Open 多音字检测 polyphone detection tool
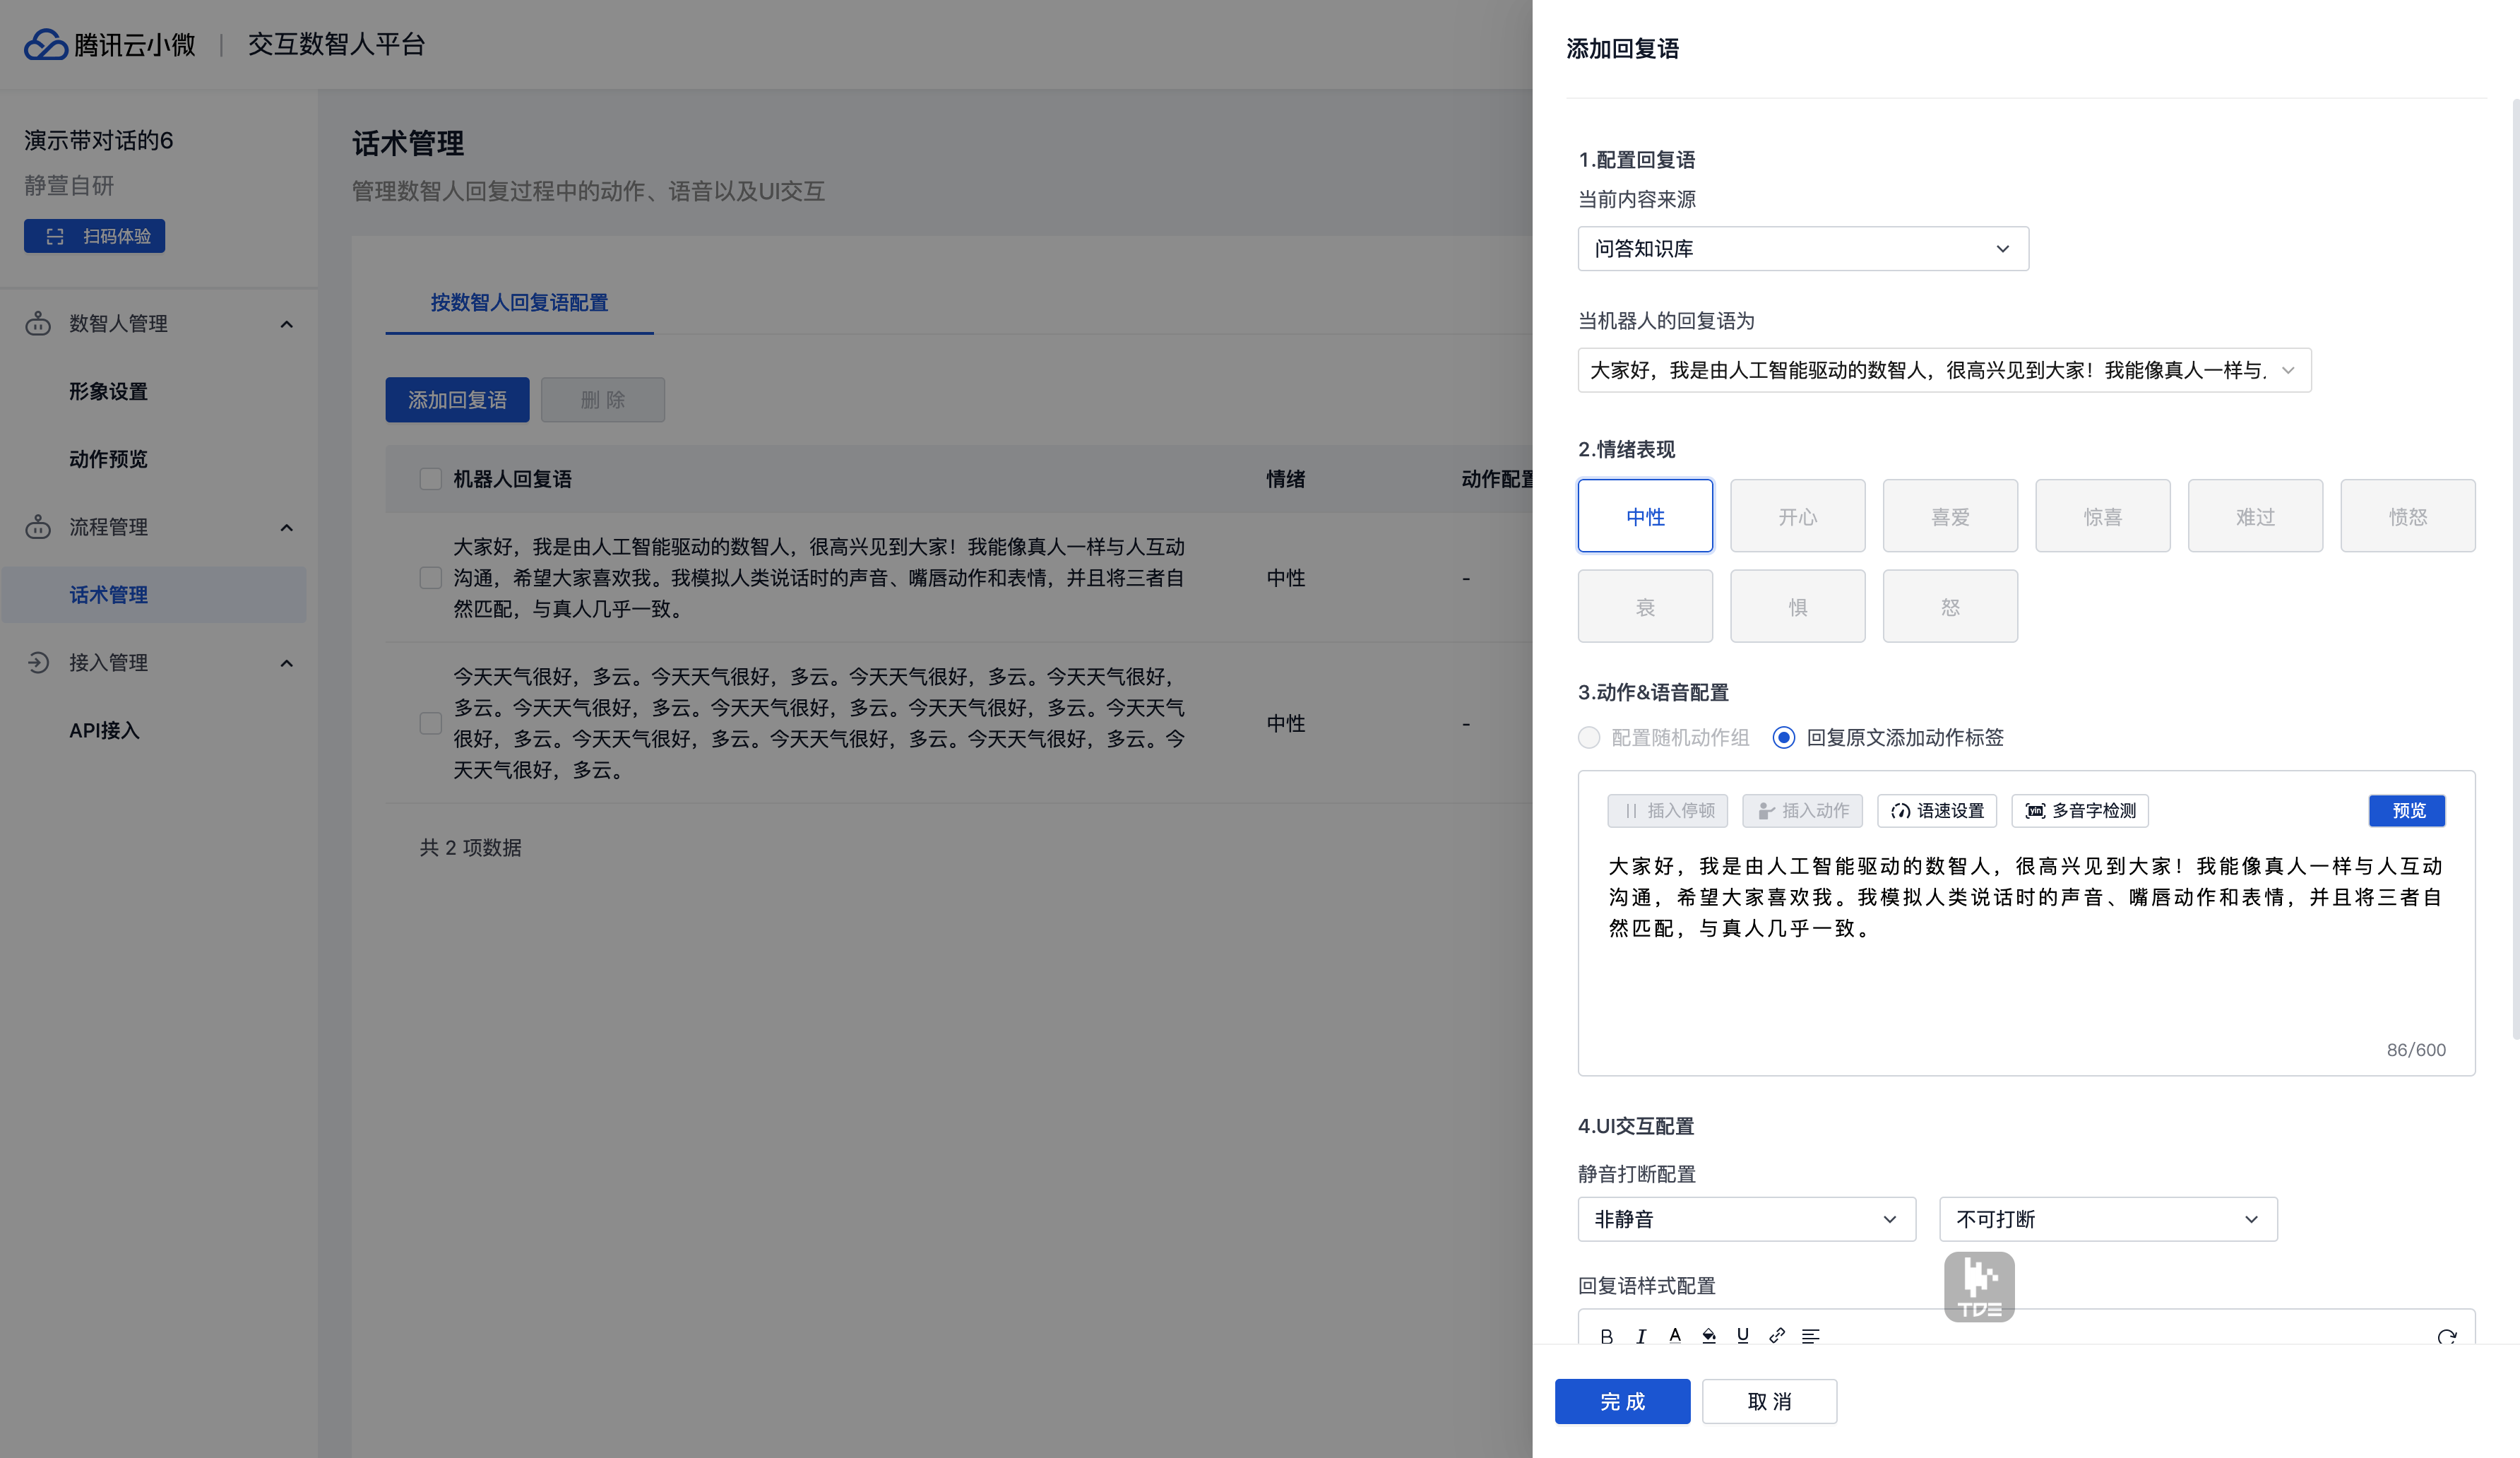2520x1458 pixels. tap(2080, 810)
